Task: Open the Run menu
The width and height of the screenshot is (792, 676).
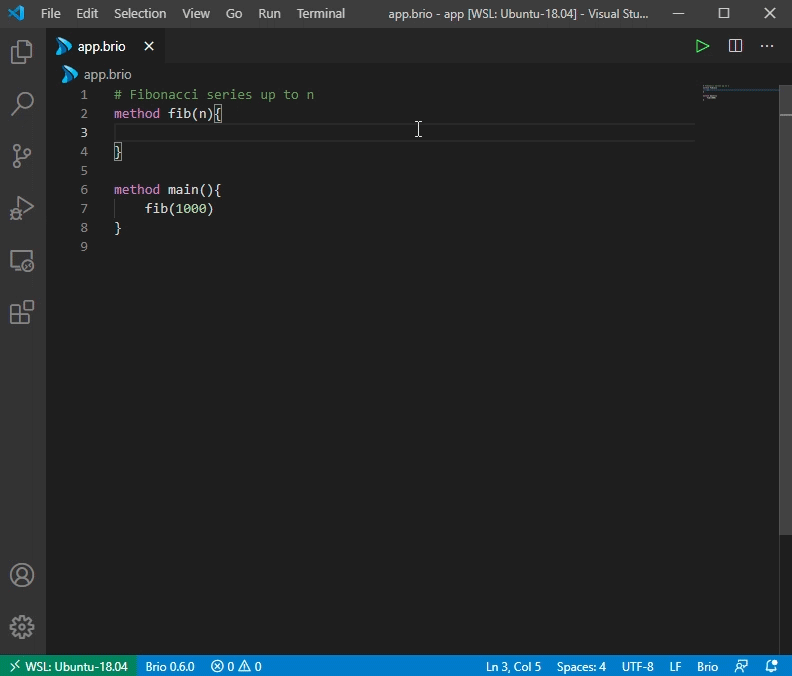Action: (x=269, y=14)
